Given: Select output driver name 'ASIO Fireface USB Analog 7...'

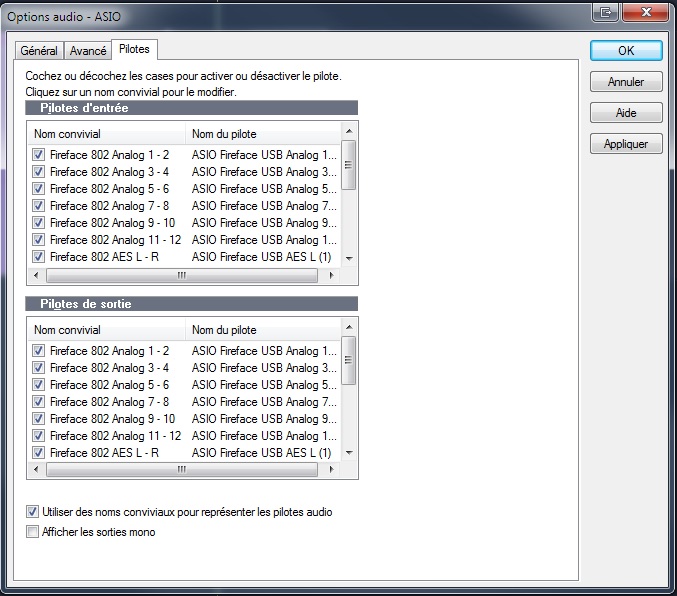Looking at the screenshot, I should point(264,402).
